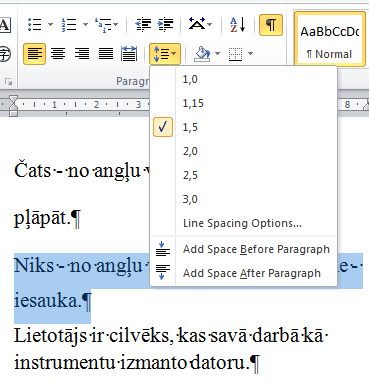The width and height of the screenshot is (369, 383).
Task: Click the Asian Layout icon
Action: 197,24
